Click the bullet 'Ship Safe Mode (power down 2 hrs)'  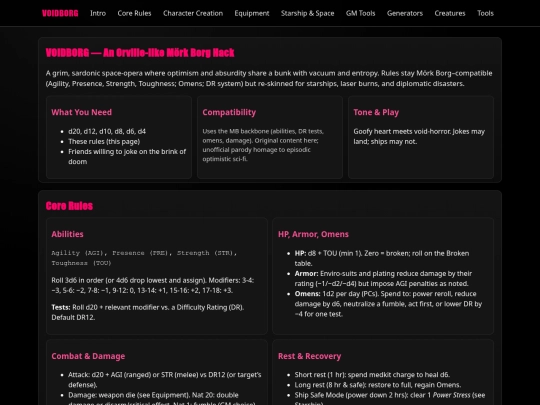(390, 399)
